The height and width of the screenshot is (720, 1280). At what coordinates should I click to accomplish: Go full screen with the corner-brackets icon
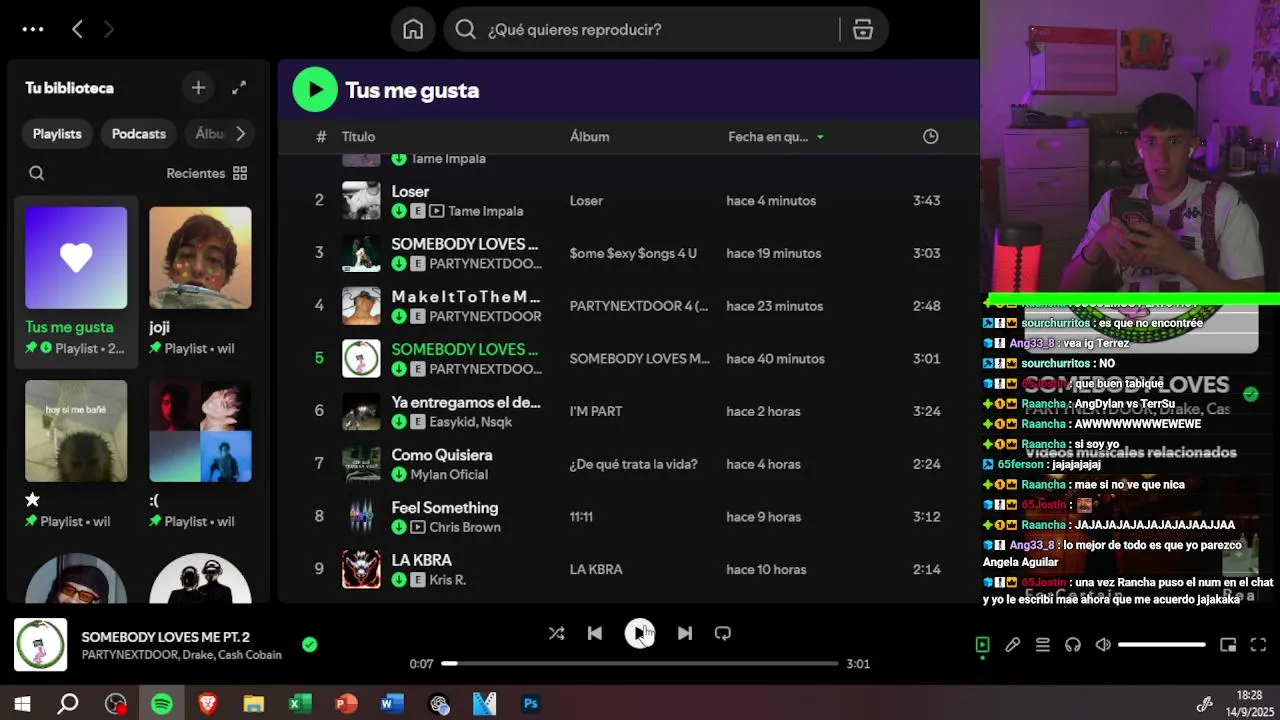[1259, 645]
